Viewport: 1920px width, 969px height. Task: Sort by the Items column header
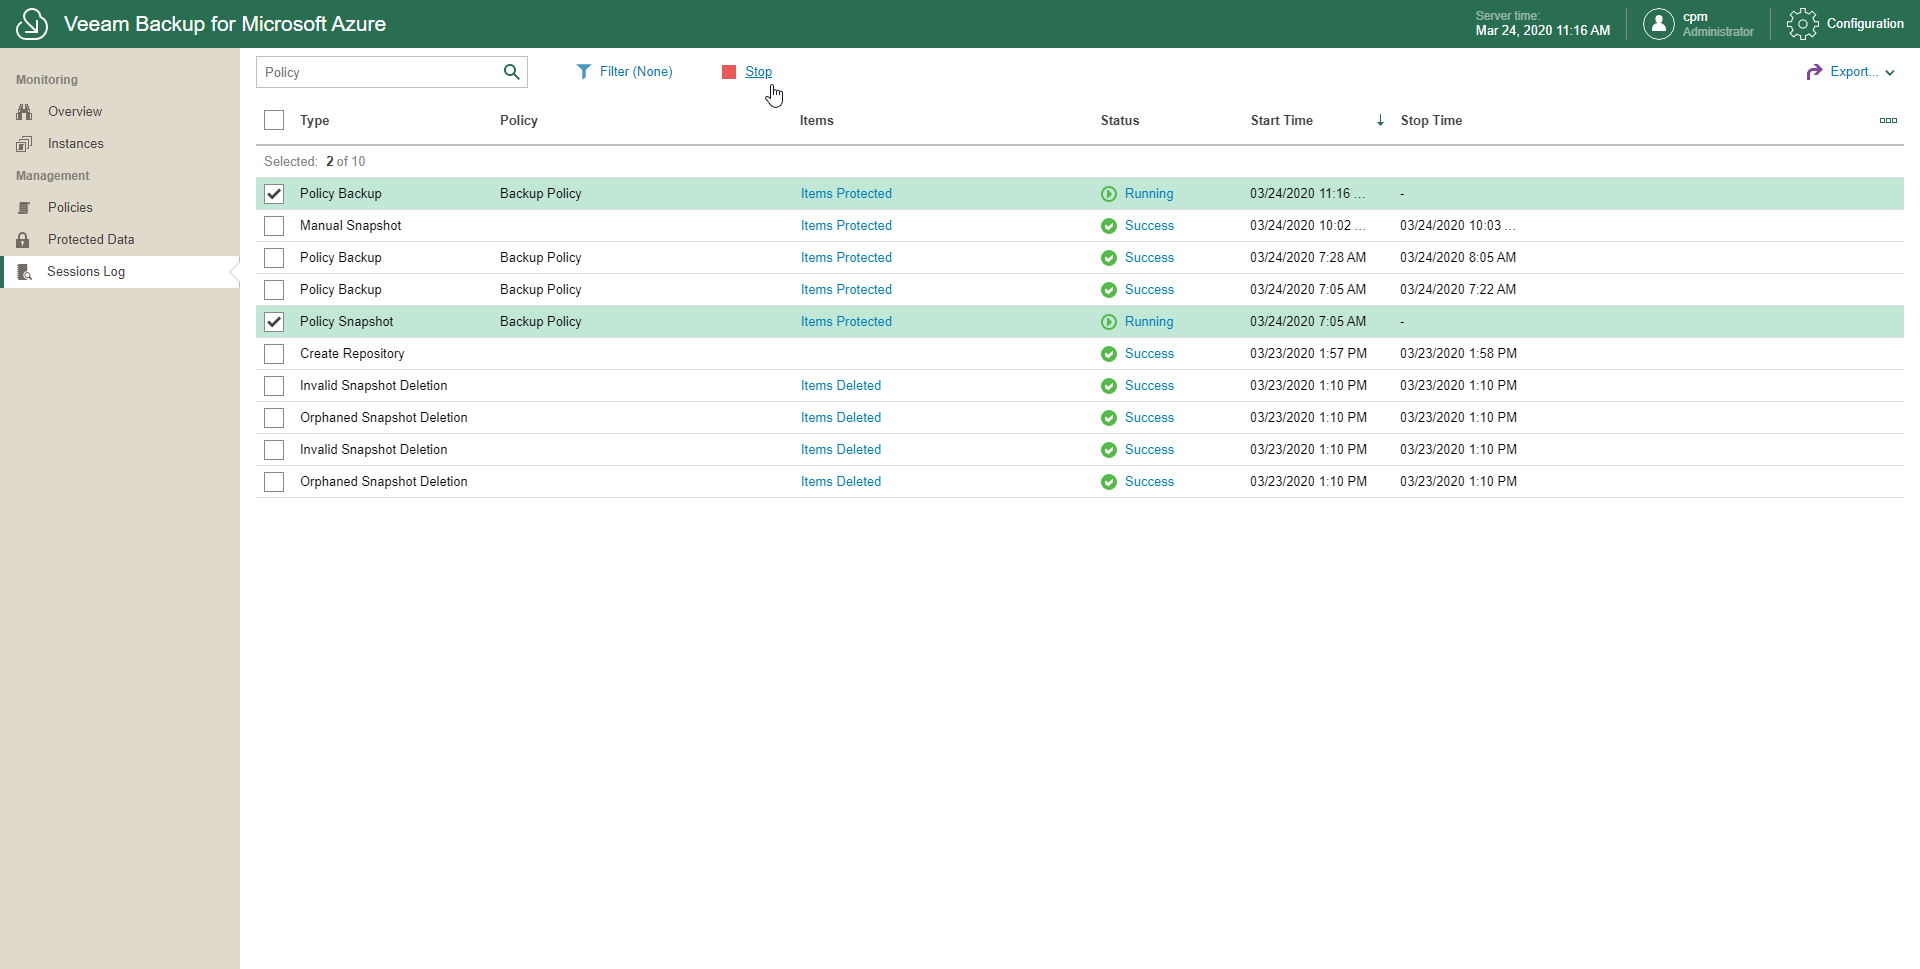point(816,120)
